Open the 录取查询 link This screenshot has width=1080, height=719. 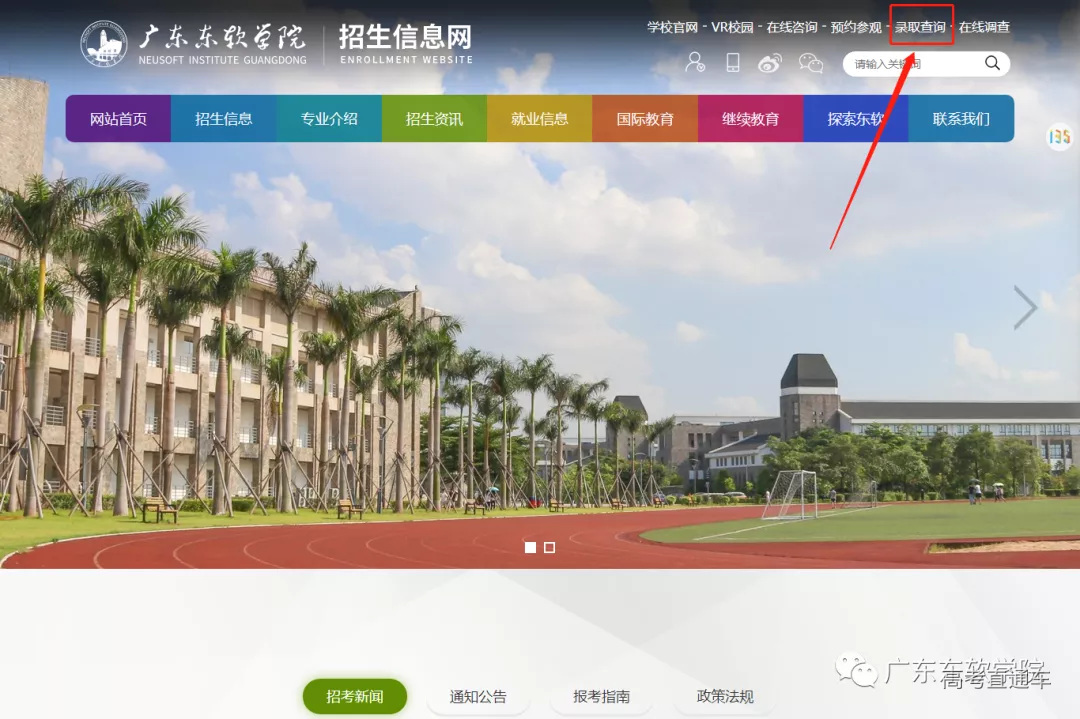tap(919, 27)
